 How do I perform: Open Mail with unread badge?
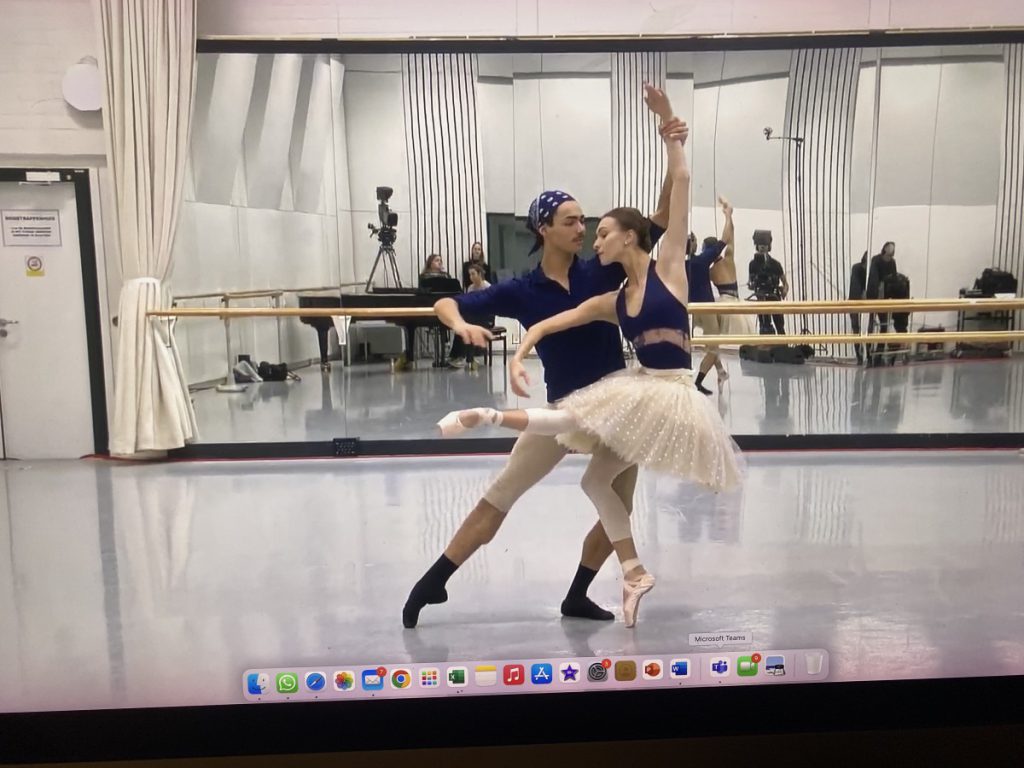372,680
